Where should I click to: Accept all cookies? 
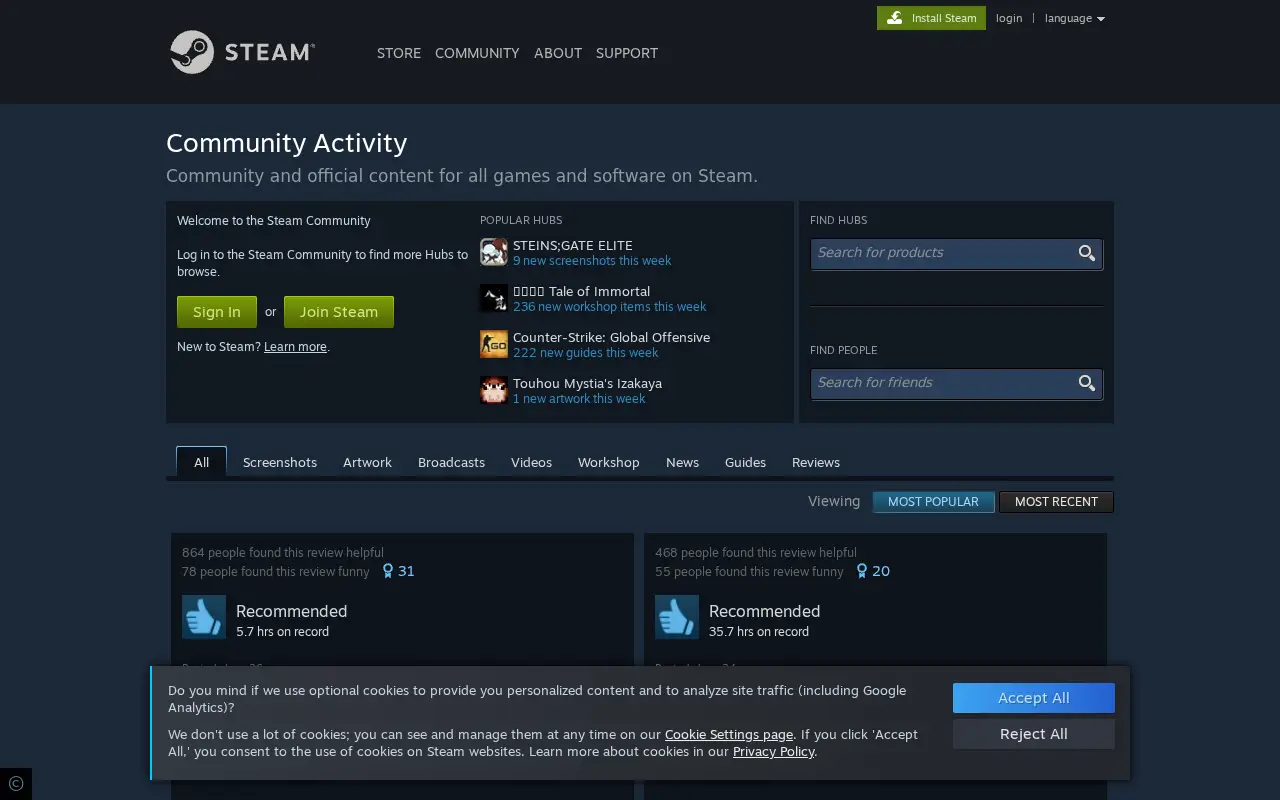1034,698
